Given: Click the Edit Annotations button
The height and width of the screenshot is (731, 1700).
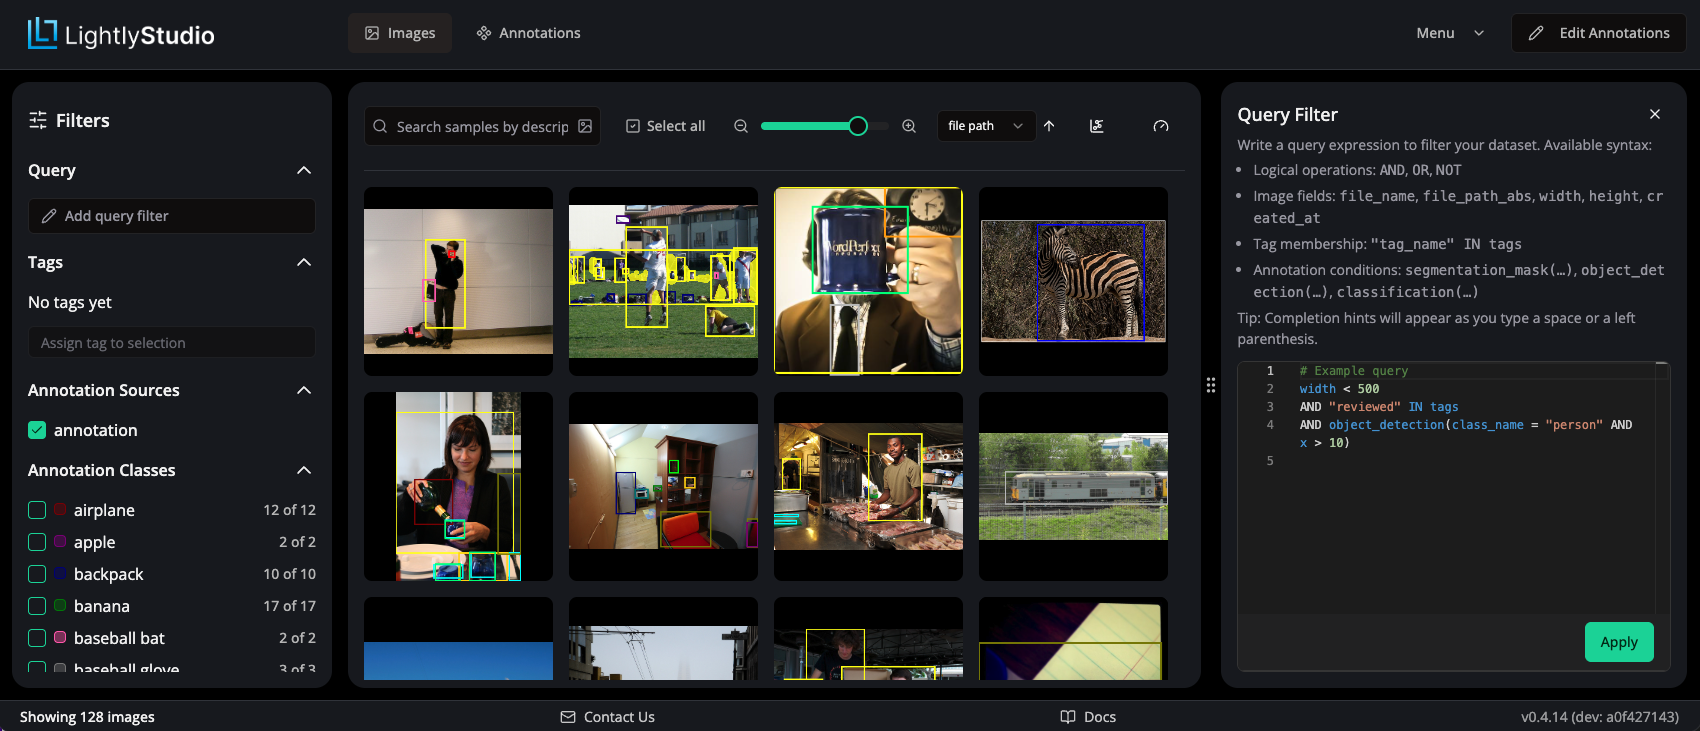Looking at the screenshot, I should [x=1598, y=33].
